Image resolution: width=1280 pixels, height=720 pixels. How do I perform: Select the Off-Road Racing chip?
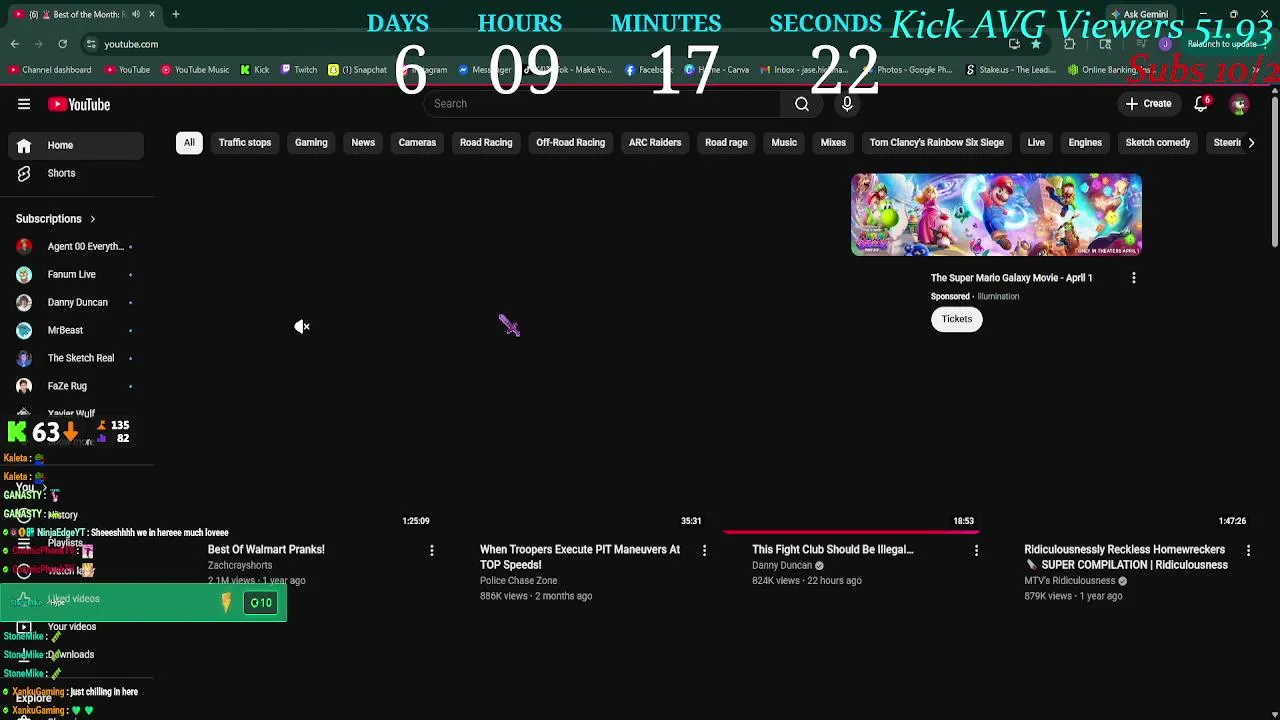pyautogui.click(x=570, y=143)
